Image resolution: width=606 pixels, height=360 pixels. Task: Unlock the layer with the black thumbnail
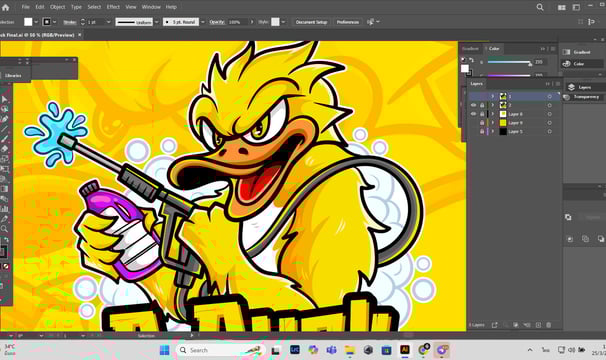point(482,132)
